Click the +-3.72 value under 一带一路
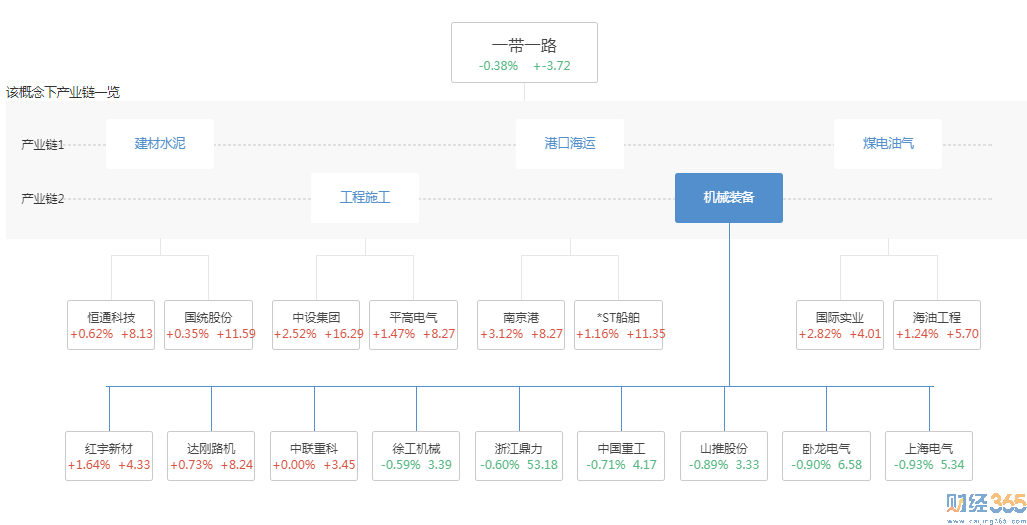This screenshot has height=525, width=1027. (x=551, y=65)
